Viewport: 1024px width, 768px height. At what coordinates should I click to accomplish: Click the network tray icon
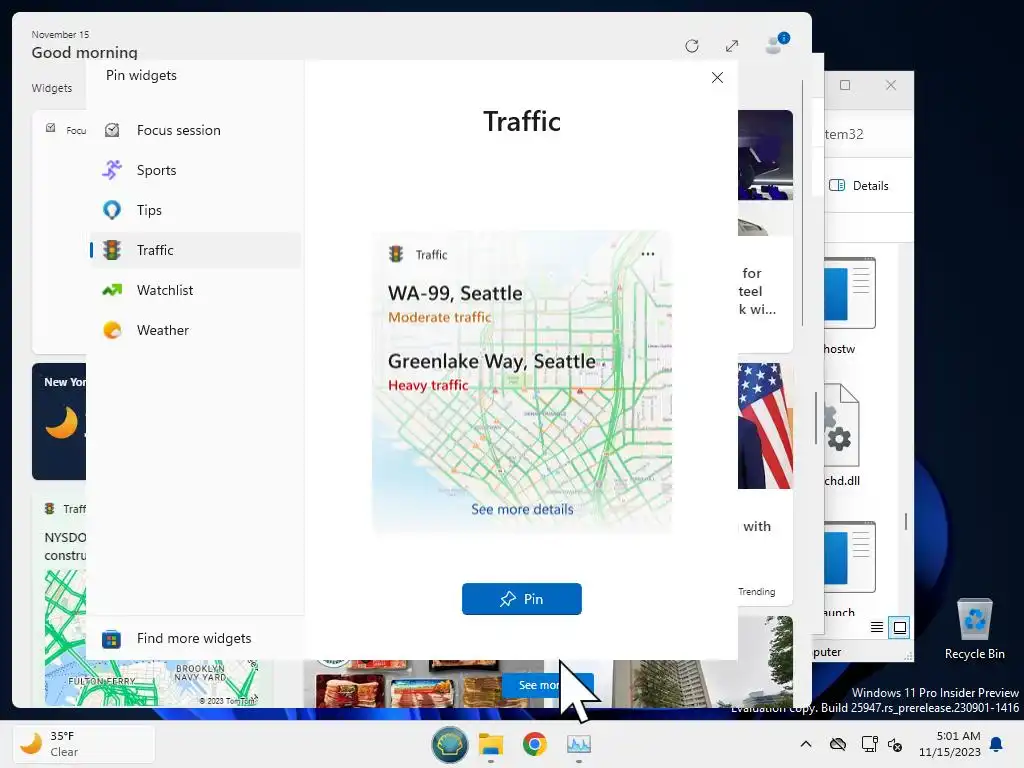pos(869,744)
